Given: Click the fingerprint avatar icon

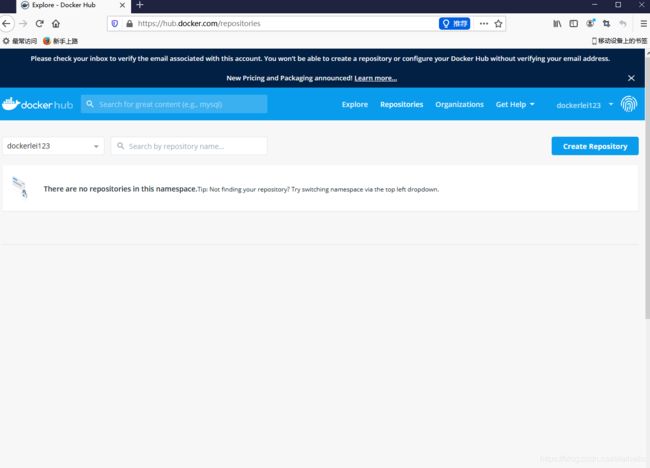Looking at the screenshot, I should [629, 104].
